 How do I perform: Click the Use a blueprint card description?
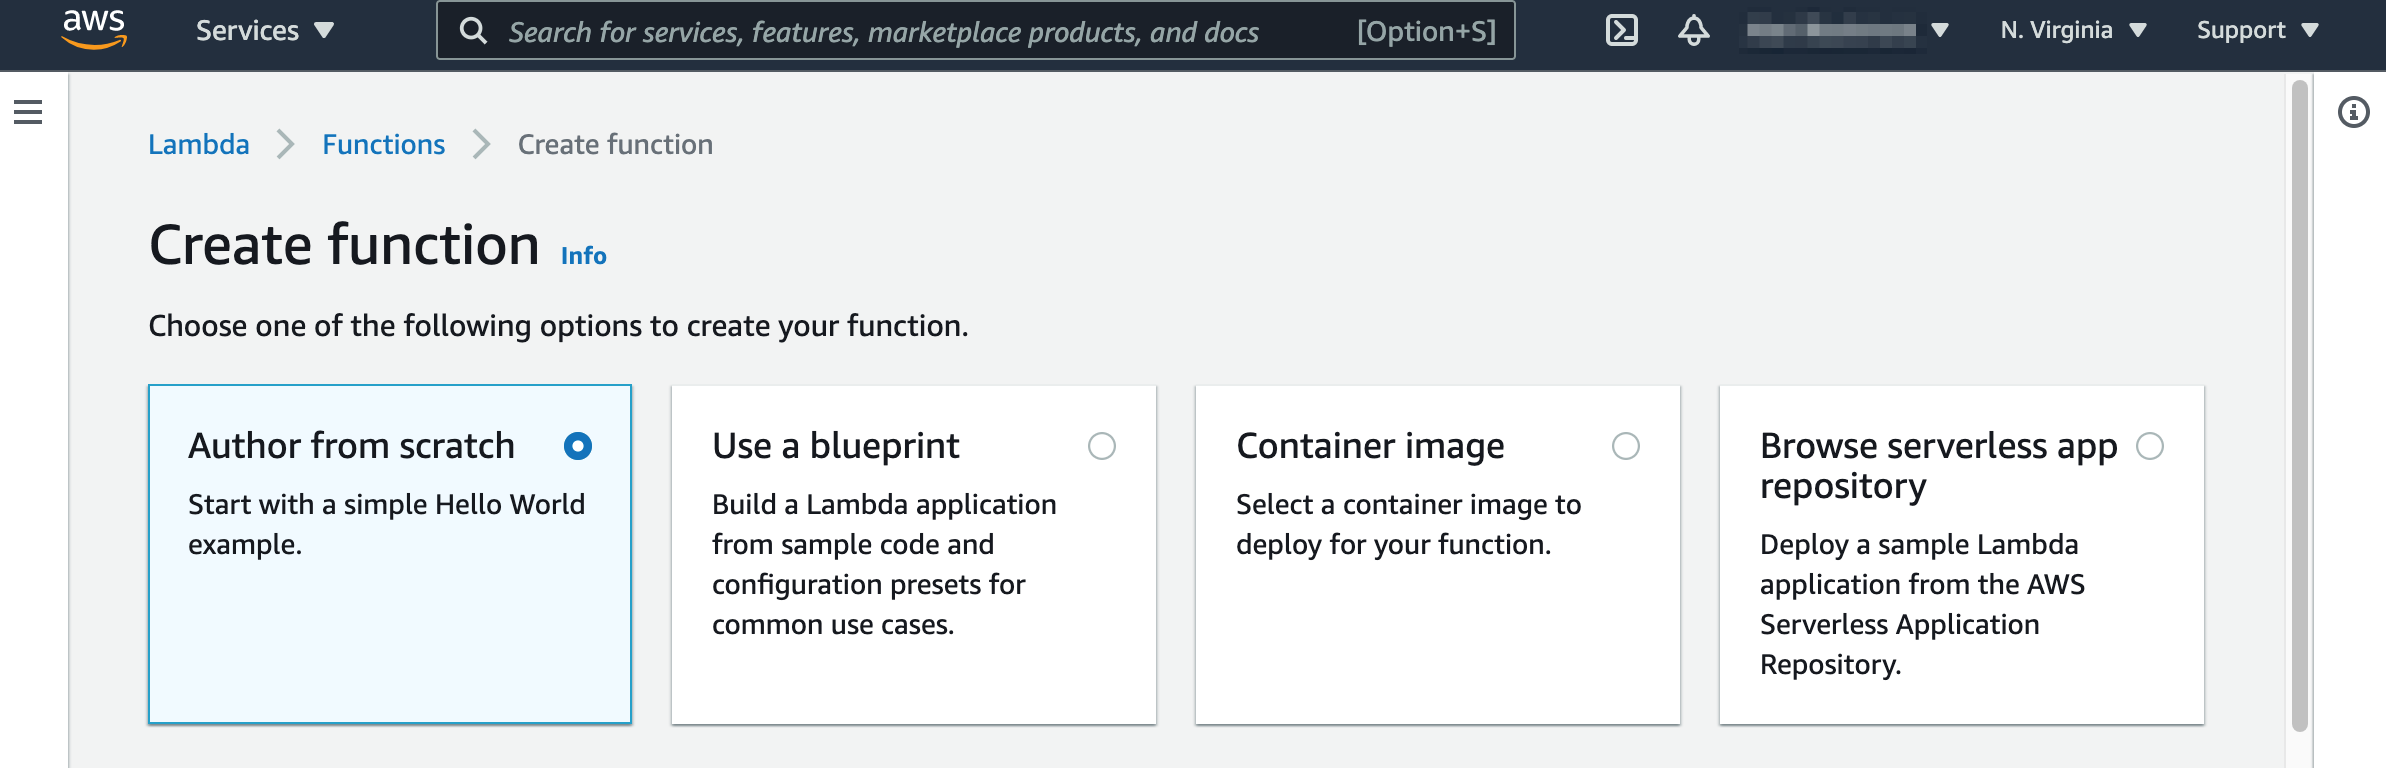[884, 564]
